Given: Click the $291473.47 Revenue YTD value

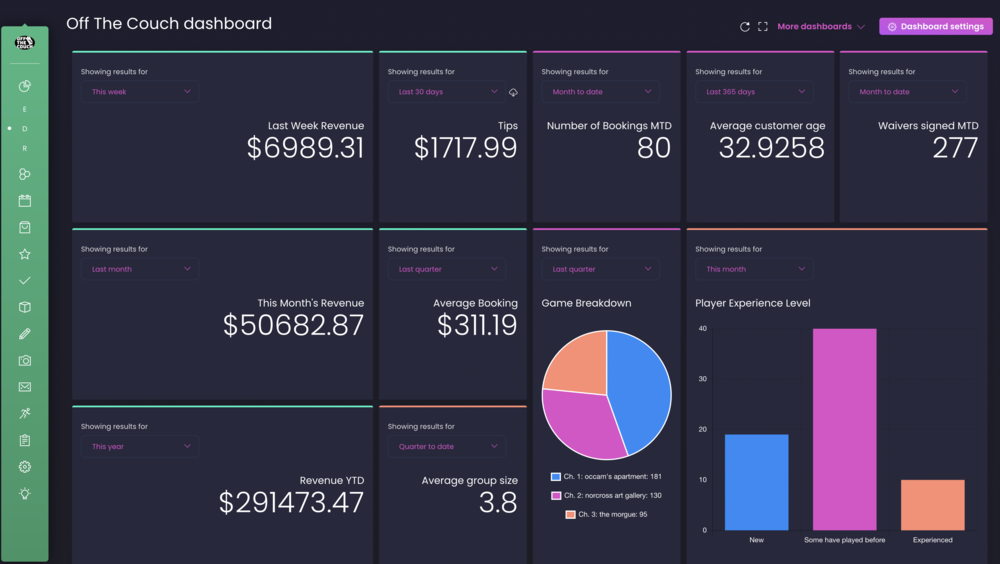Looking at the screenshot, I should pos(291,503).
